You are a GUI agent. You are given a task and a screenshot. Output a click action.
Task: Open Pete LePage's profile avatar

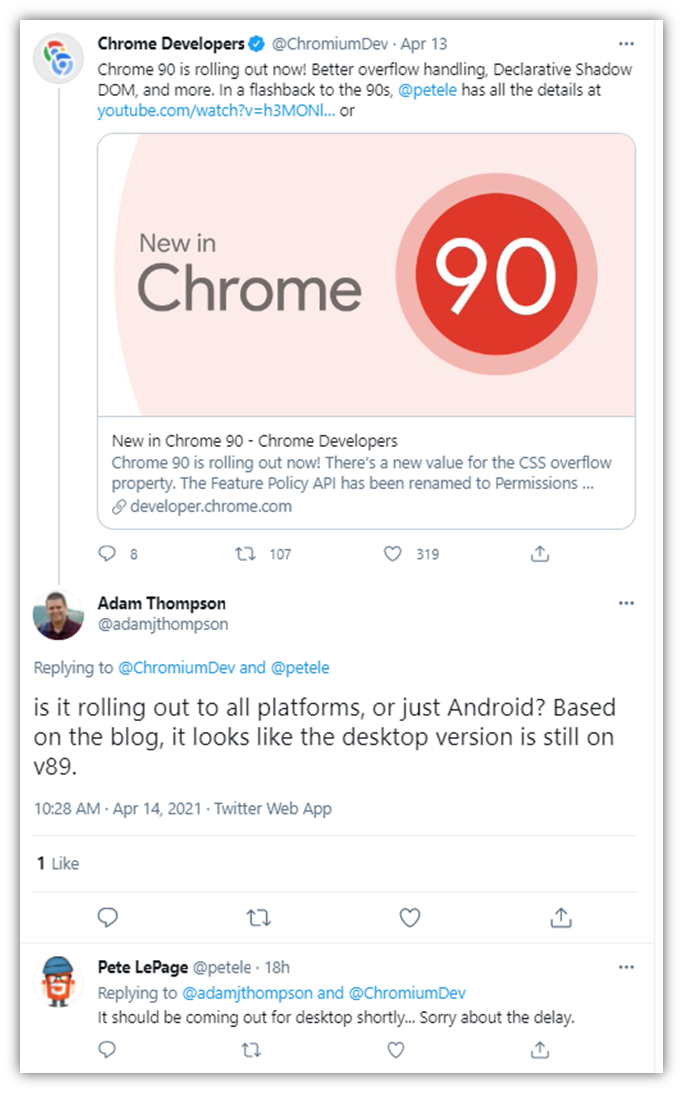(x=60, y=980)
